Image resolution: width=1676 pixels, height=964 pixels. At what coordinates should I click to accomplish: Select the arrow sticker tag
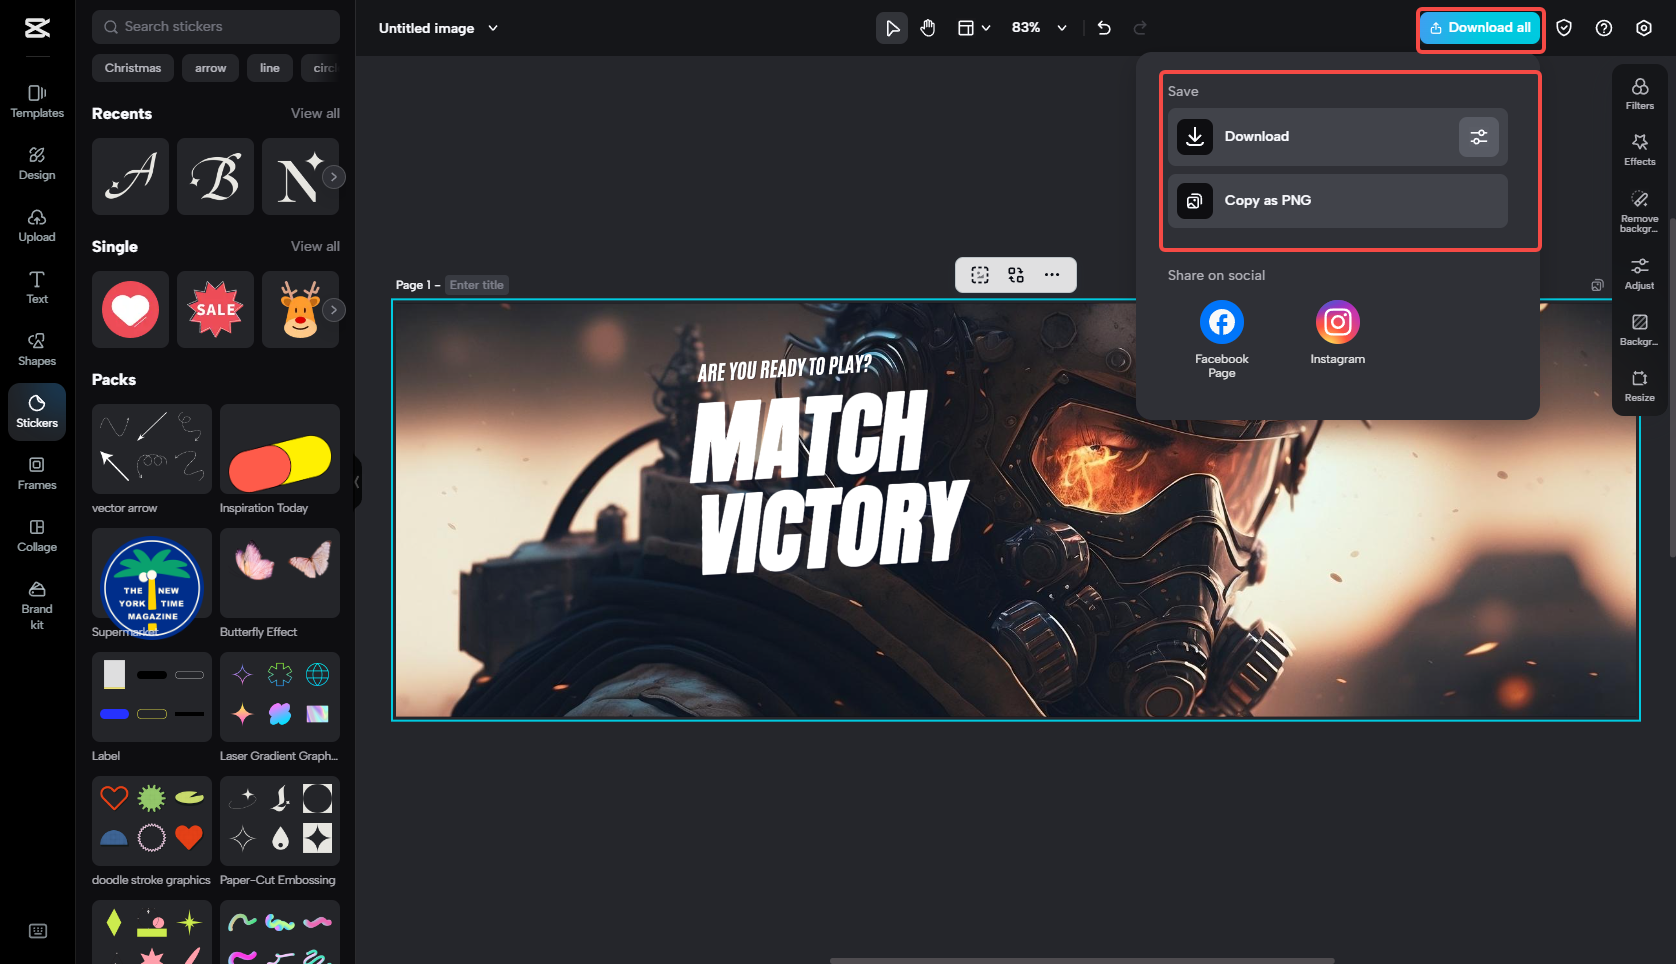click(210, 68)
